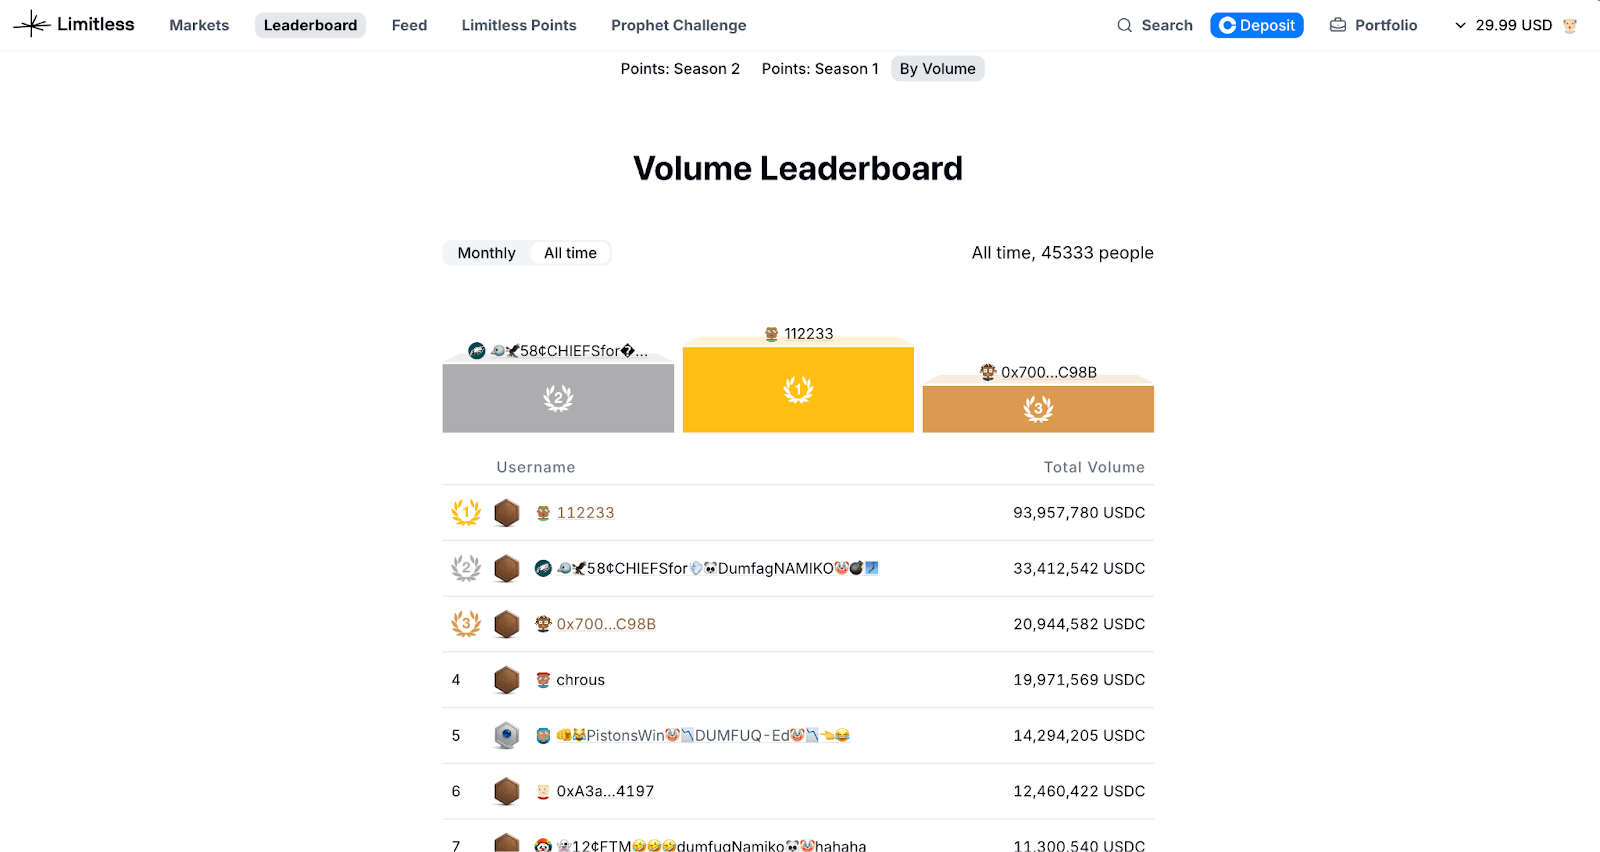Switch leaderboard to Monthly
The width and height of the screenshot is (1600, 852).
tap(486, 253)
